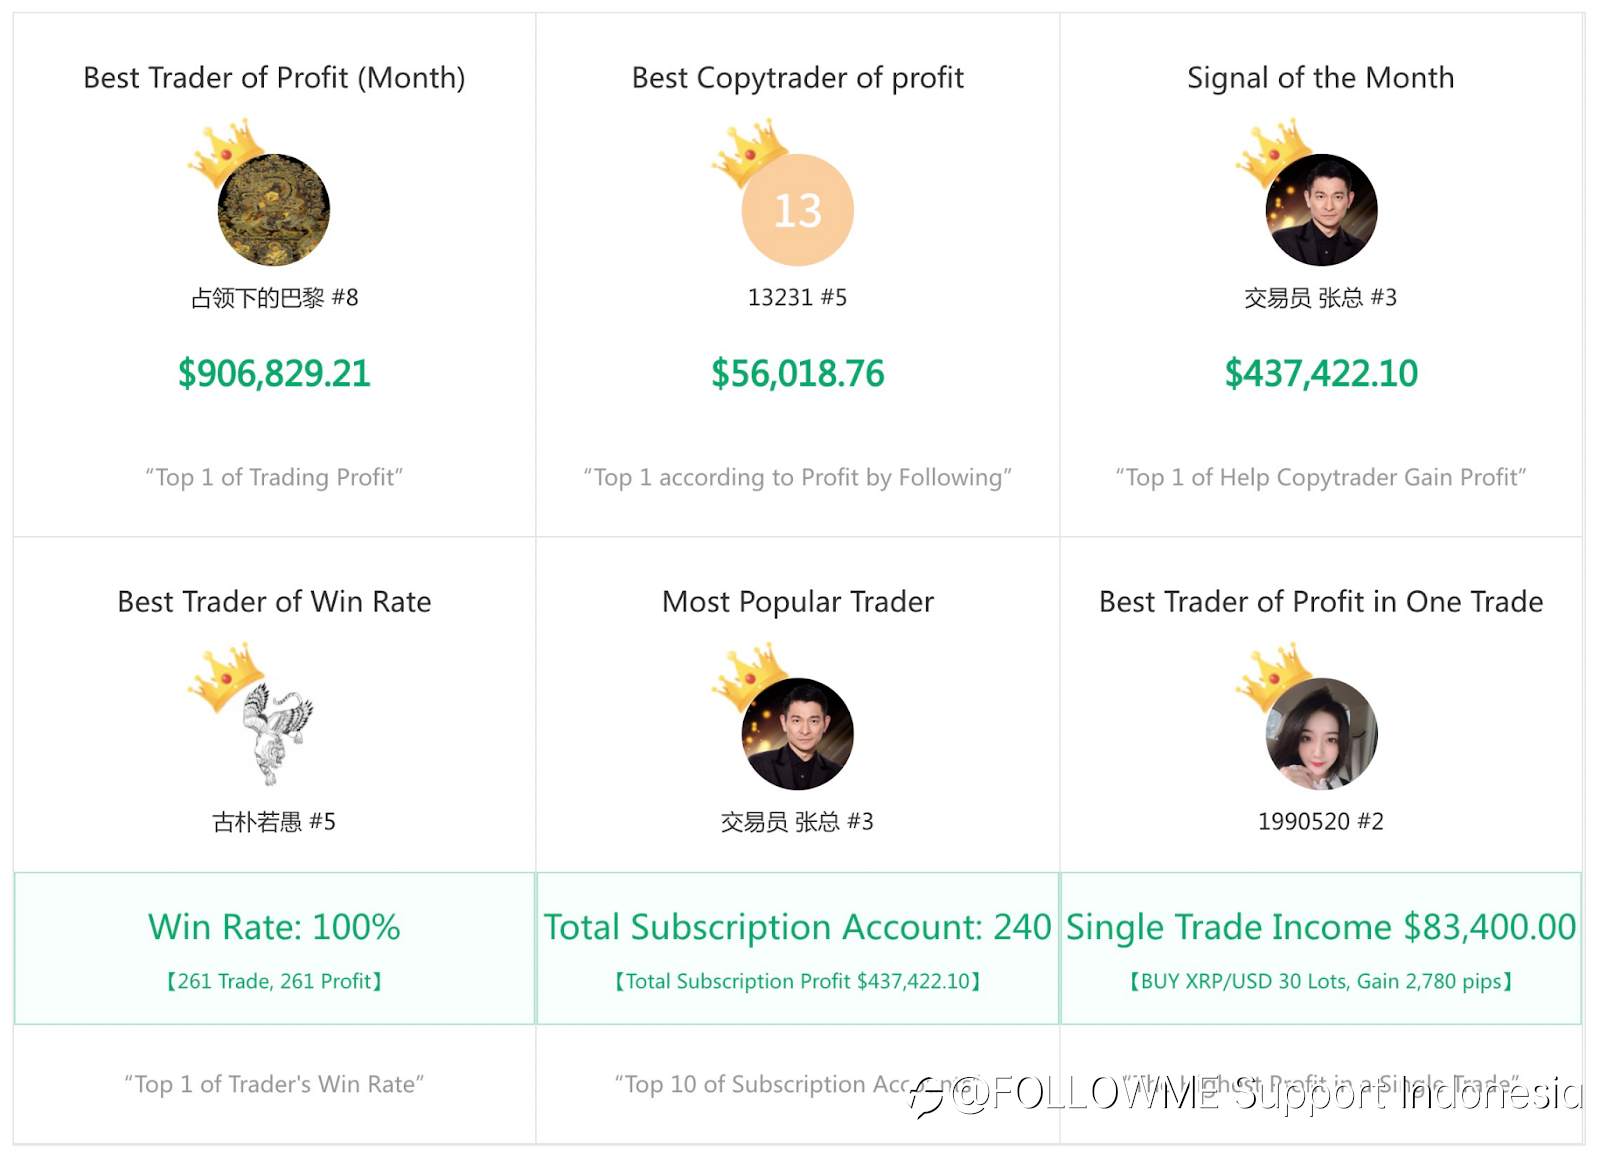The width and height of the screenshot is (1600, 1158).
Task: Open trader name 占领下的巴黎 #8
Action: click(274, 297)
